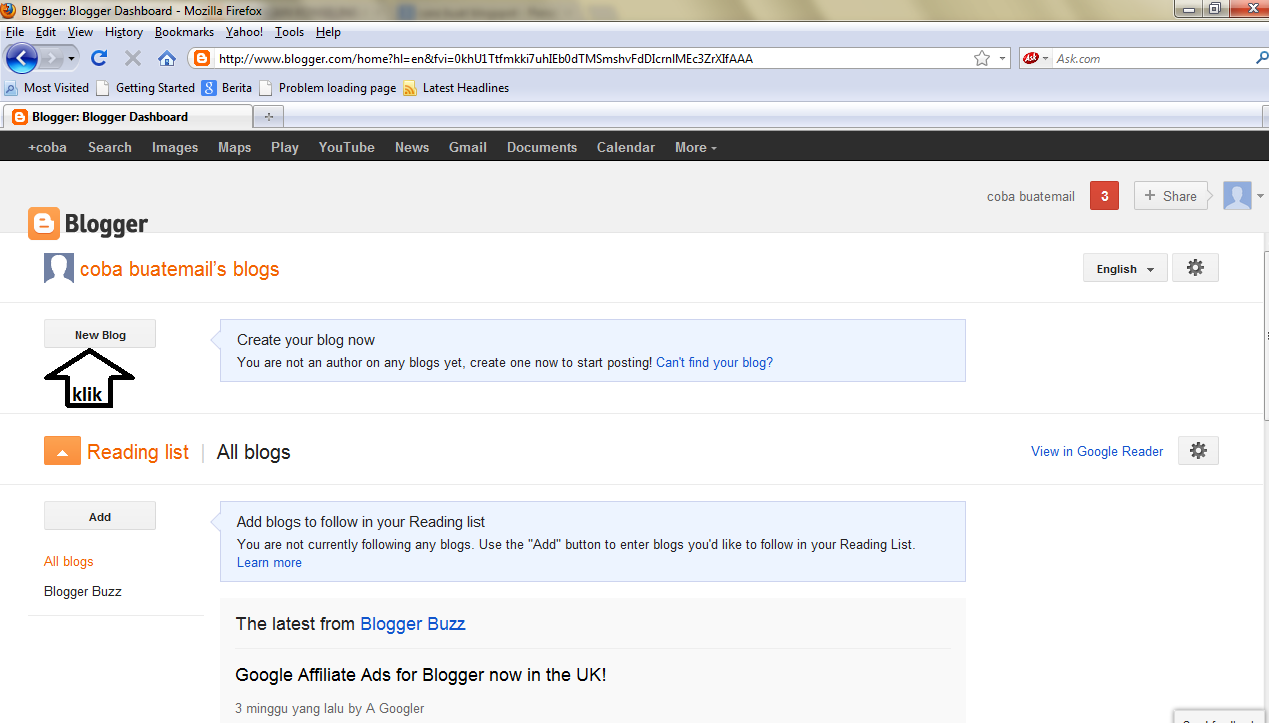Go forward with the browser Forward arrow
This screenshot has height=723, width=1269.
(x=52, y=58)
